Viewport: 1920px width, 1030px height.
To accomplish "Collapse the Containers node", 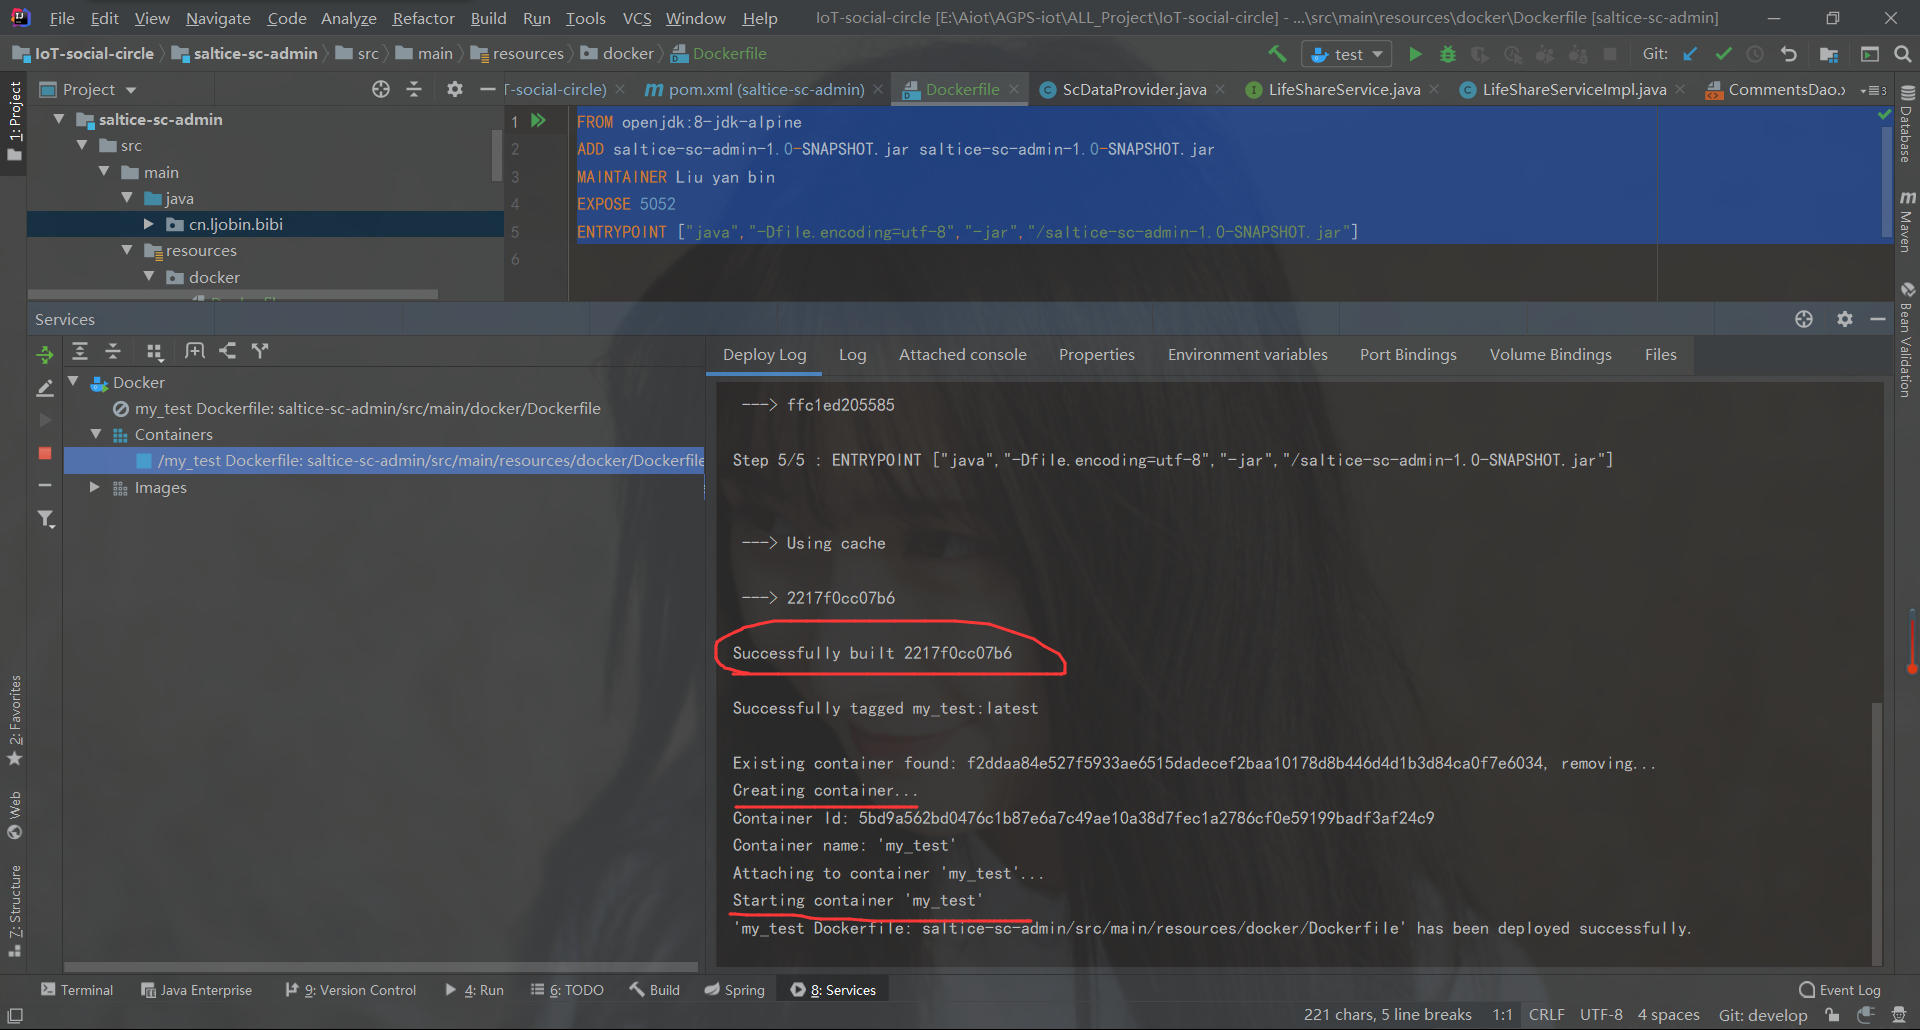I will pyautogui.click(x=96, y=434).
